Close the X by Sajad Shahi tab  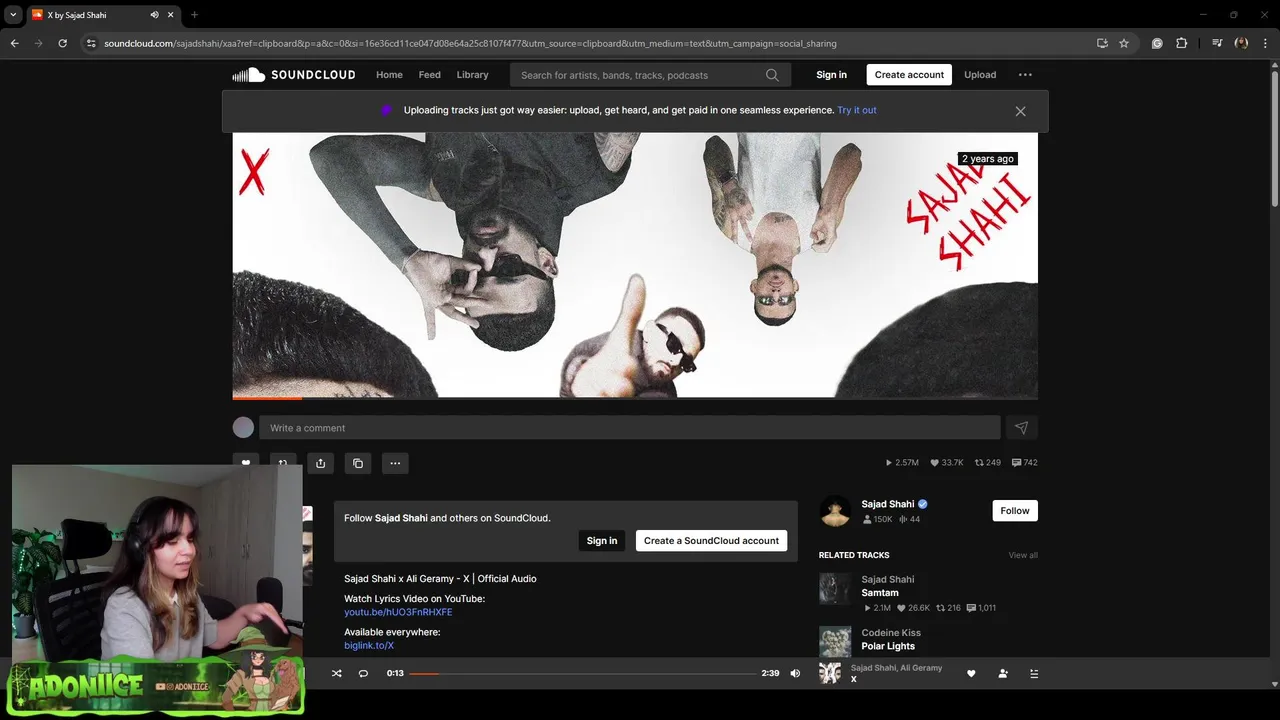[171, 15]
